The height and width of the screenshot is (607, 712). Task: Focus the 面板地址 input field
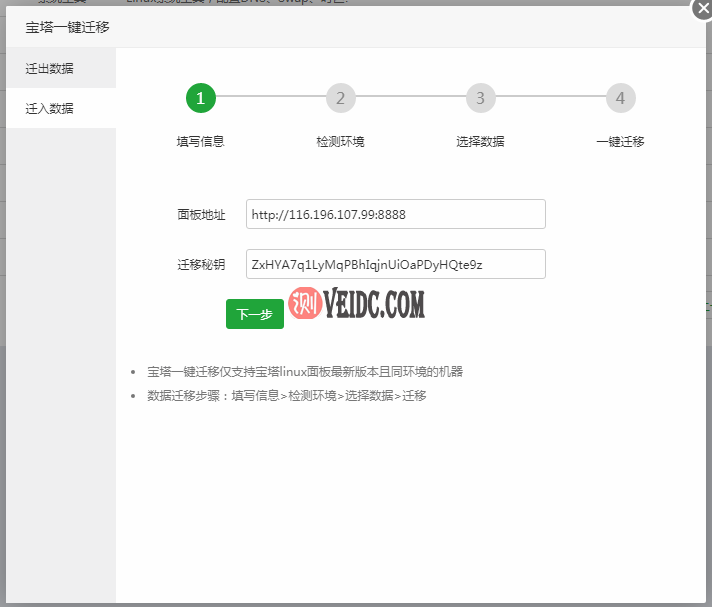point(396,214)
